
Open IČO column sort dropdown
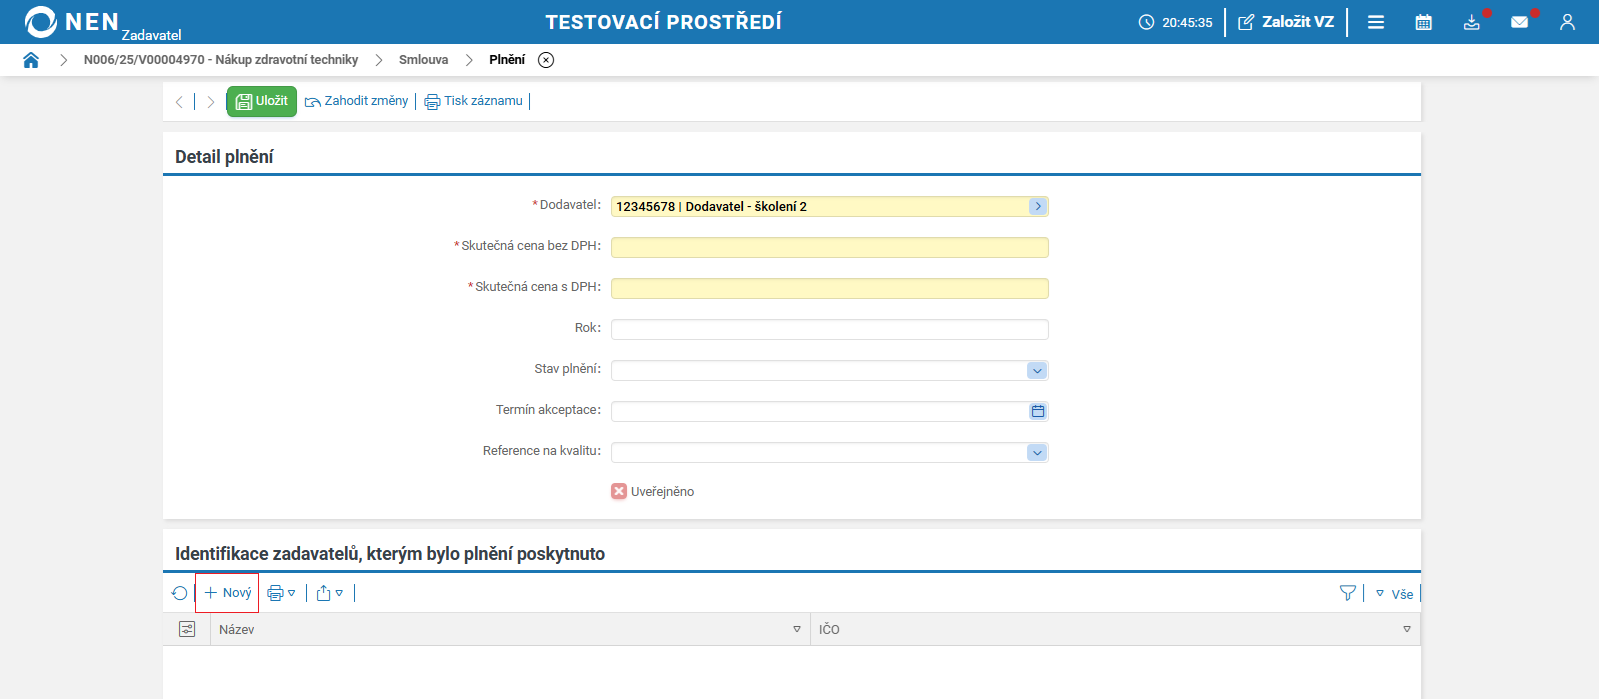[x=1407, y=629]
